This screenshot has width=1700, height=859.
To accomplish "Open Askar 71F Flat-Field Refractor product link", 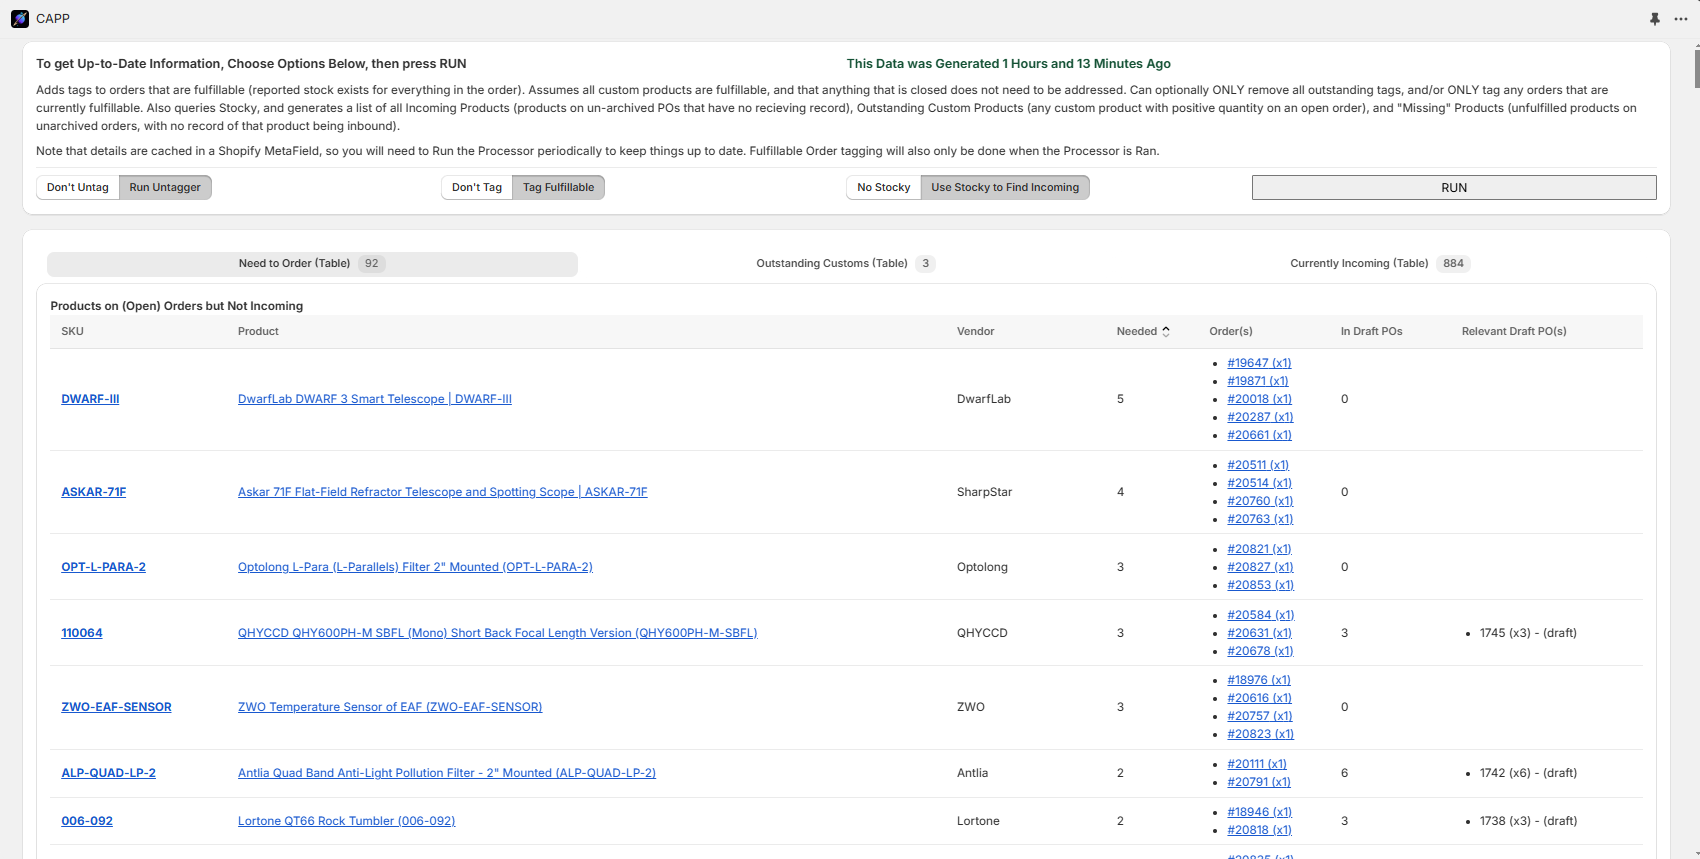I will click(x=443, y=492).
